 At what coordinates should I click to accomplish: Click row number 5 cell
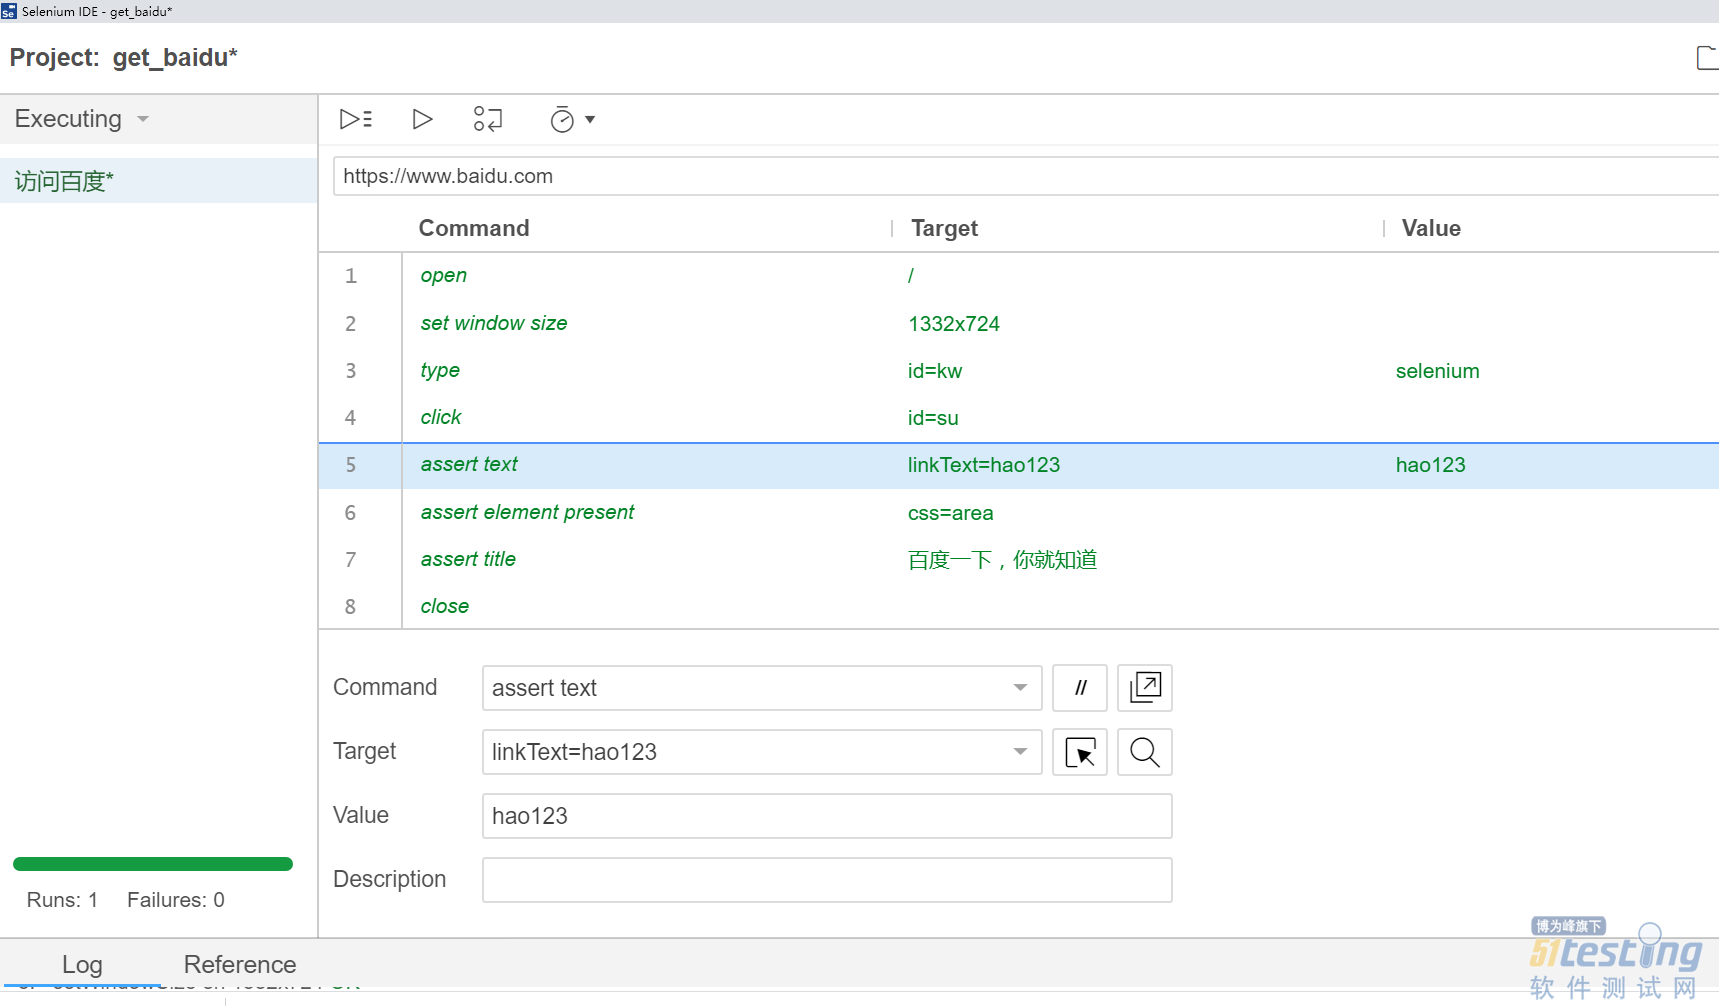[350, 465]
